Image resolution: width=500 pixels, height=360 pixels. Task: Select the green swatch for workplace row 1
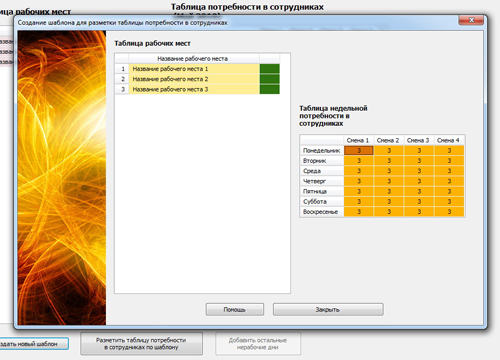[269, 69]
